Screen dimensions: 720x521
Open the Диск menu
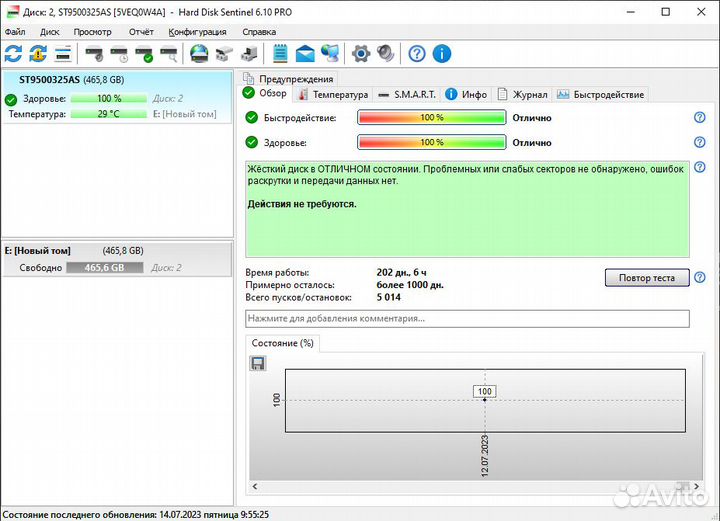point(50,32)
